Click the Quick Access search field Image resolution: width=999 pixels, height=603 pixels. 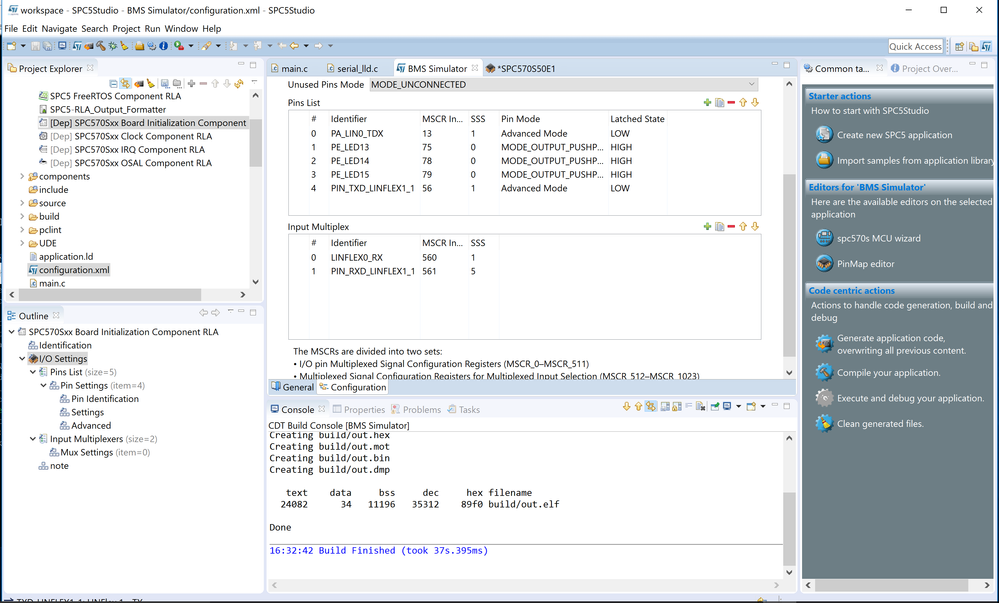(x=916, y=47)
